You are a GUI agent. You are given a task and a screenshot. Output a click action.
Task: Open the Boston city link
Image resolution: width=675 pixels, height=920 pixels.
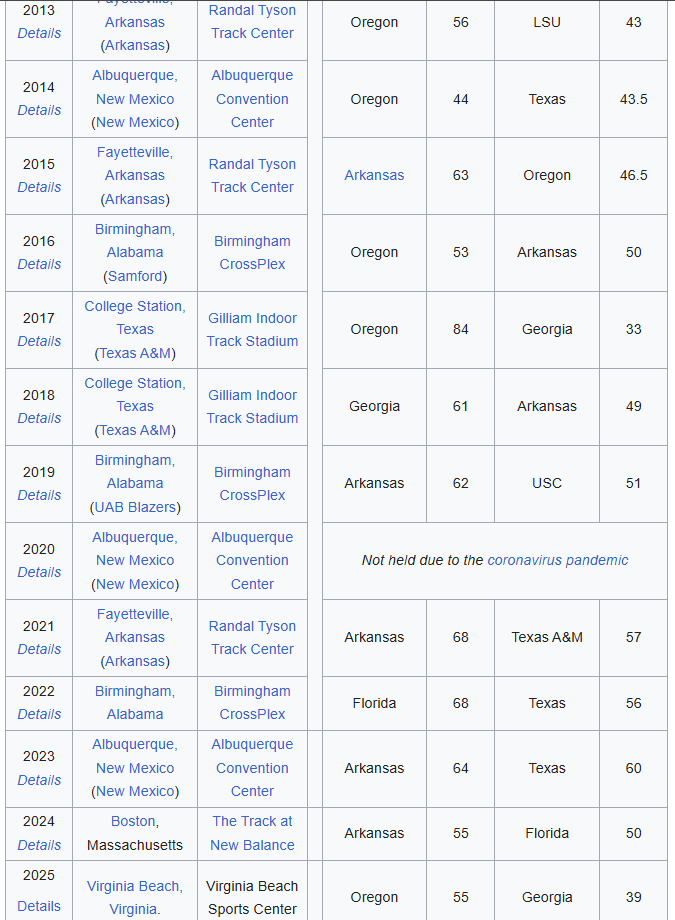pyautogui.click(x=133, y=821)
